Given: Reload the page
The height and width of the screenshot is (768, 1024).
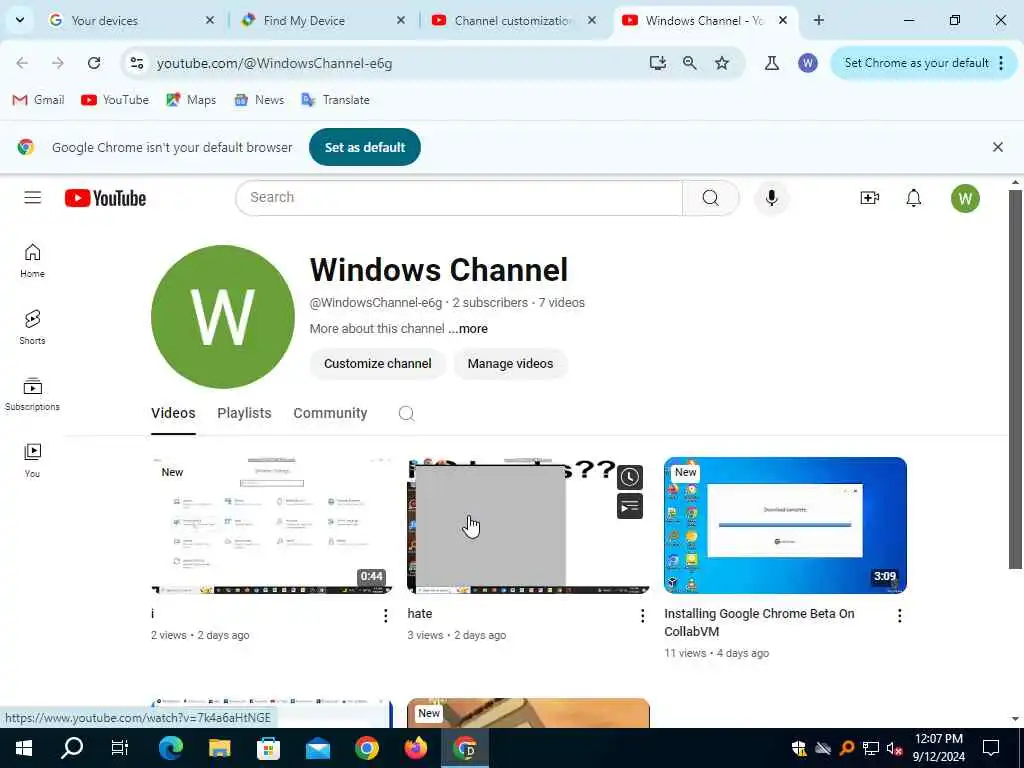Looking at the screenshot, I should tap(94, 63).
